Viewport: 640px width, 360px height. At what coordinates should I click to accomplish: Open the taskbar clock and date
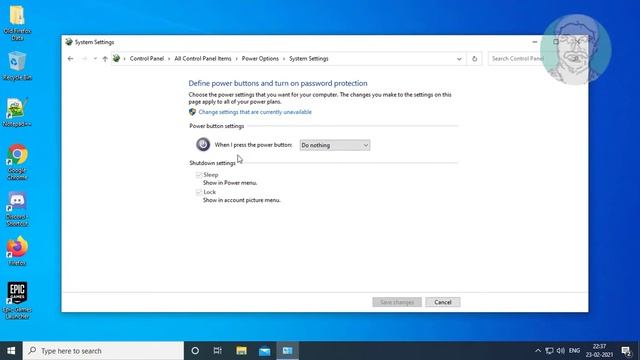(x=599, y=351)
